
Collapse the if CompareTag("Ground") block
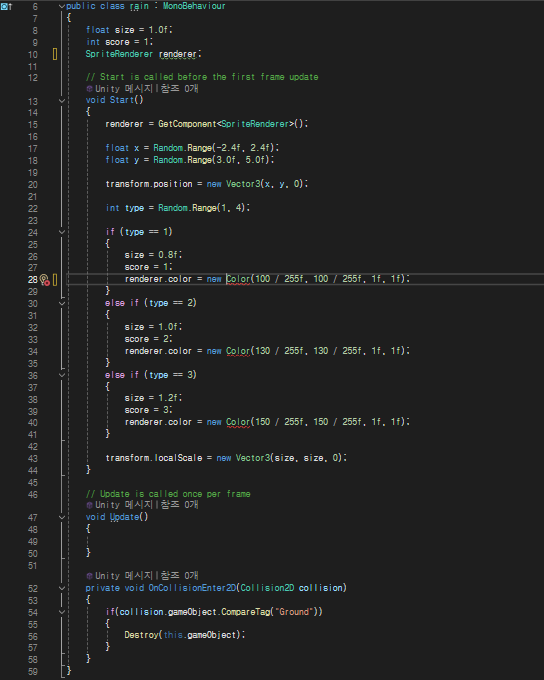point(62,612)
